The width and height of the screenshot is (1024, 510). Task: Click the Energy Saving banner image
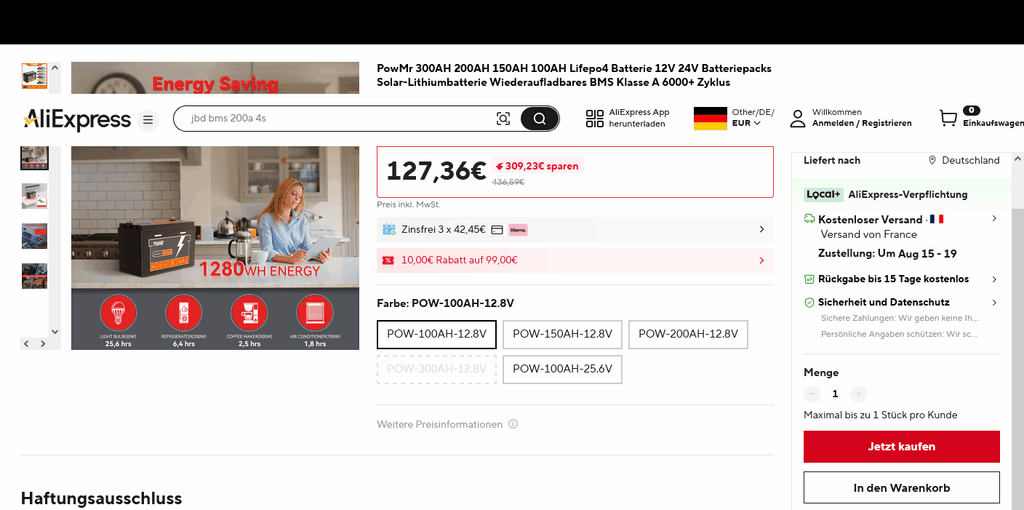(215, 78)
